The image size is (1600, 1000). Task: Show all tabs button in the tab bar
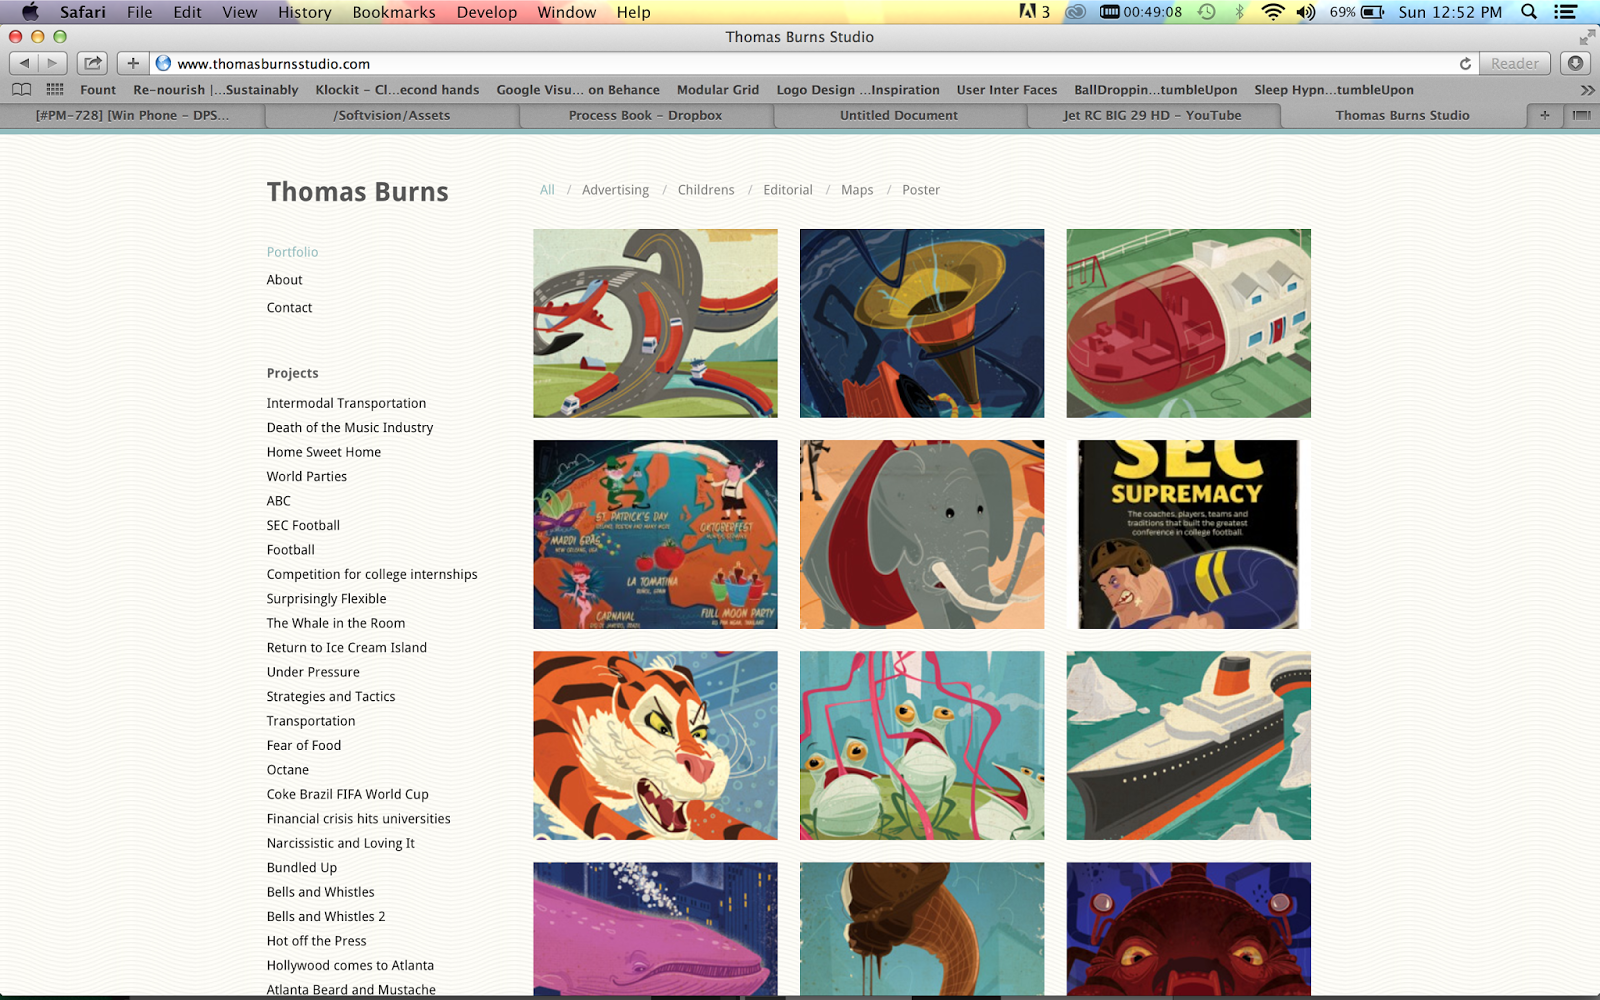[x=1581, y=115]
